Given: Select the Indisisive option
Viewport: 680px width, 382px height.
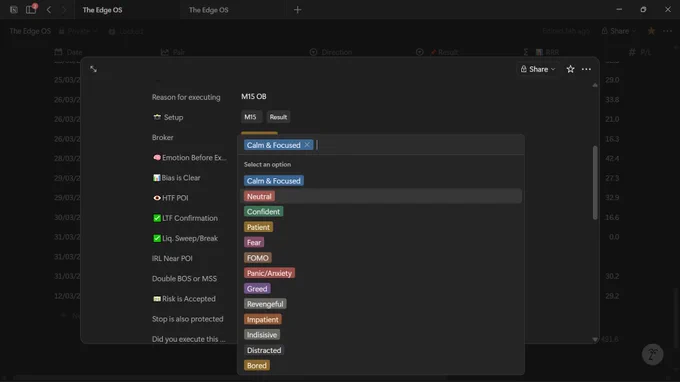Looking at the screenshot, I should pos(262,335).
